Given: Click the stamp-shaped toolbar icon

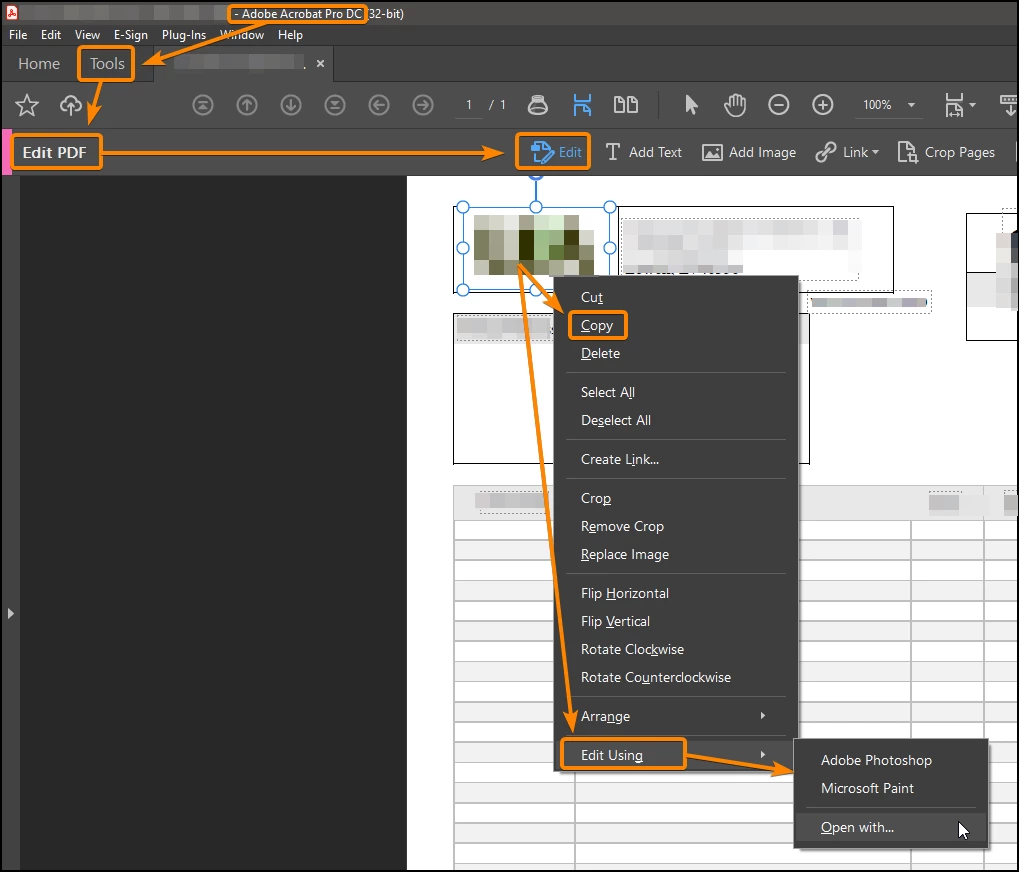Looking at the screenshot, I should [x=537, y=105].
